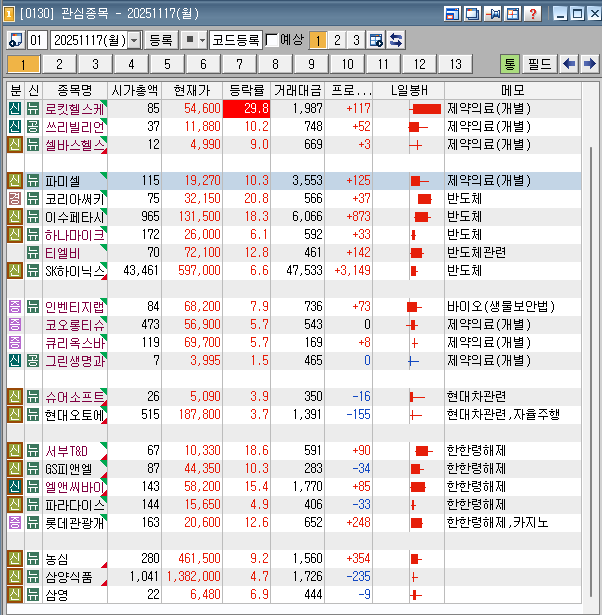Switch to group tab 13
The image size is (602, 615).
(x=456, y=64)
